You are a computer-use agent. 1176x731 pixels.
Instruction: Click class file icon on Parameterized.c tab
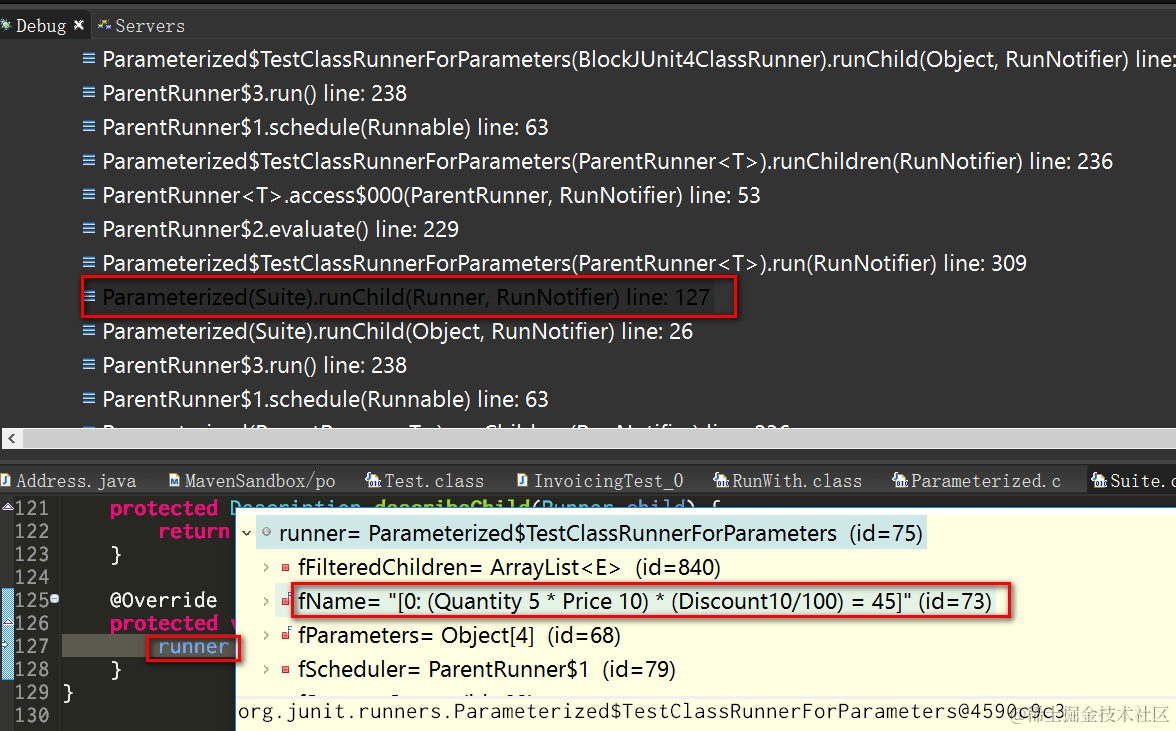click(900, 480)
